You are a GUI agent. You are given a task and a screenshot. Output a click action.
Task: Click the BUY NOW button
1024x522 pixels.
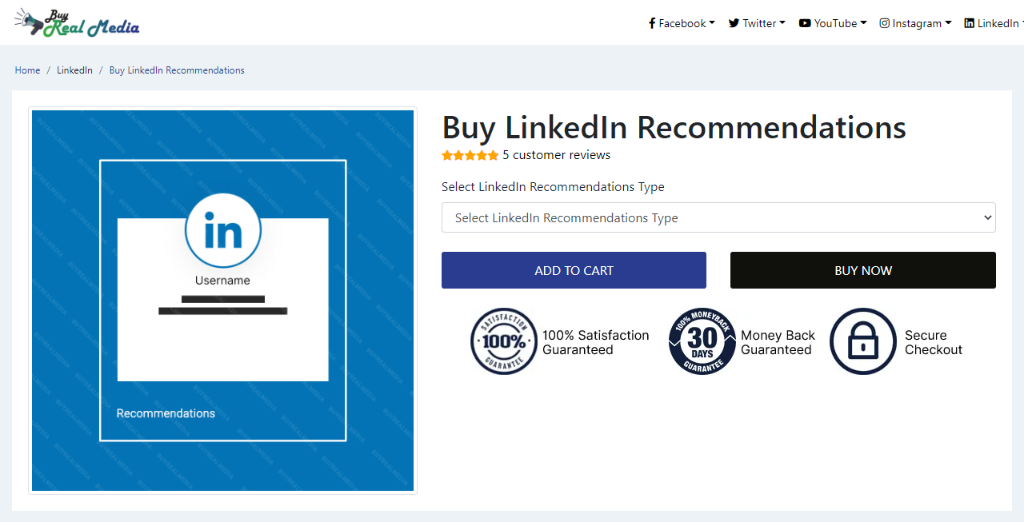pos(863,270)
